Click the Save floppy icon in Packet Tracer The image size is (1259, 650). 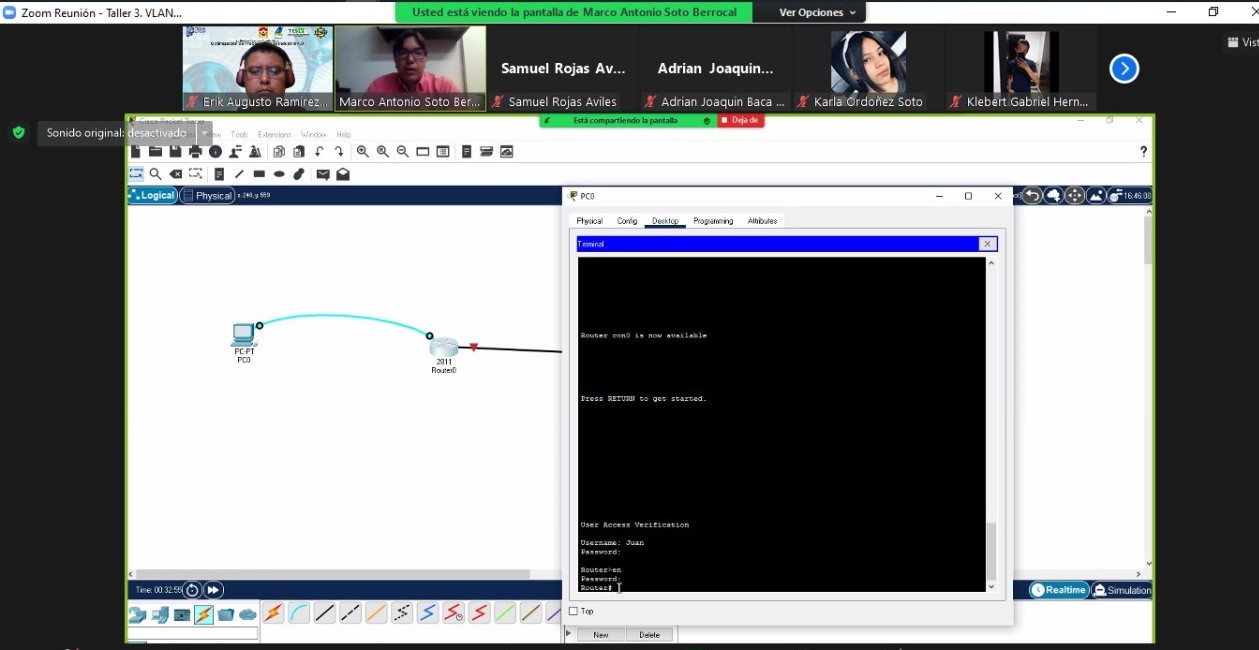point(175,152)
